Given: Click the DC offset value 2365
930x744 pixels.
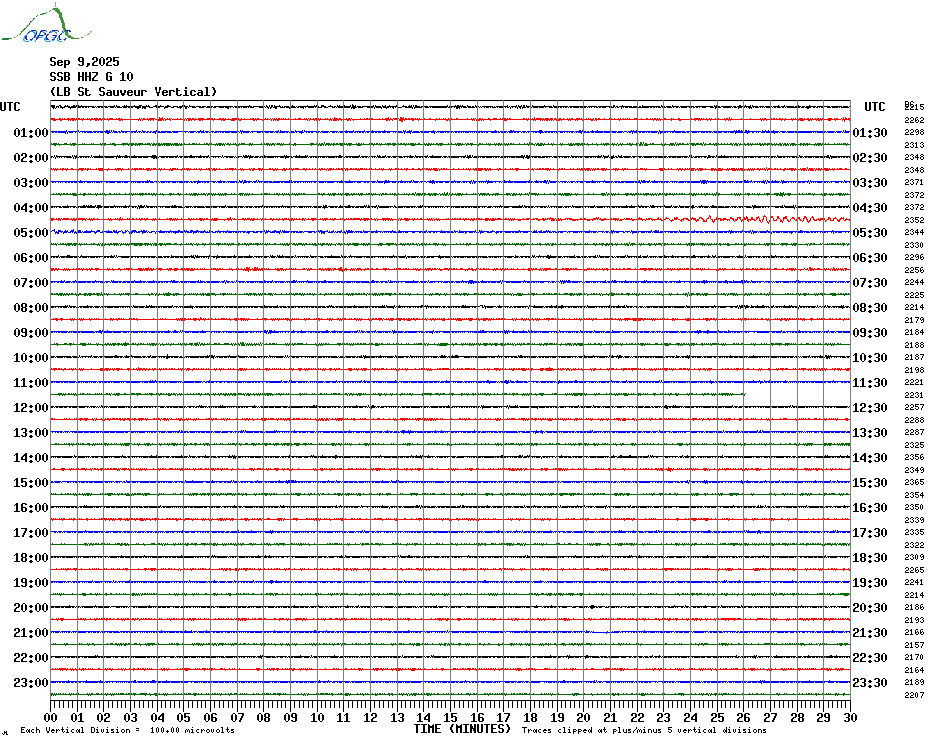Looking at the screenshot, I should coord(914,482).
